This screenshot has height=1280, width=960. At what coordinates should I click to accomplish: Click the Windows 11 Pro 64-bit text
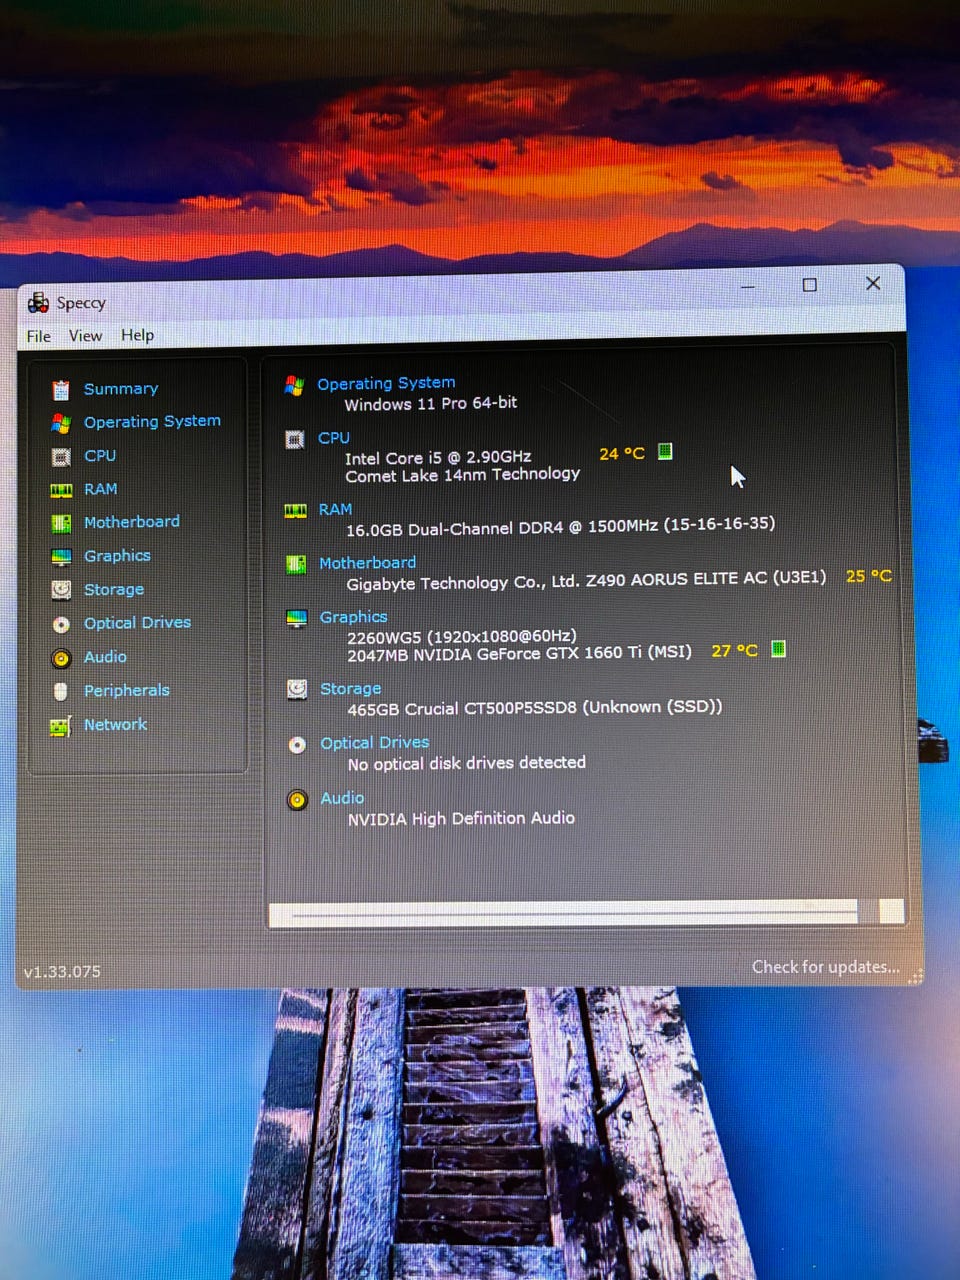[431, 404]
